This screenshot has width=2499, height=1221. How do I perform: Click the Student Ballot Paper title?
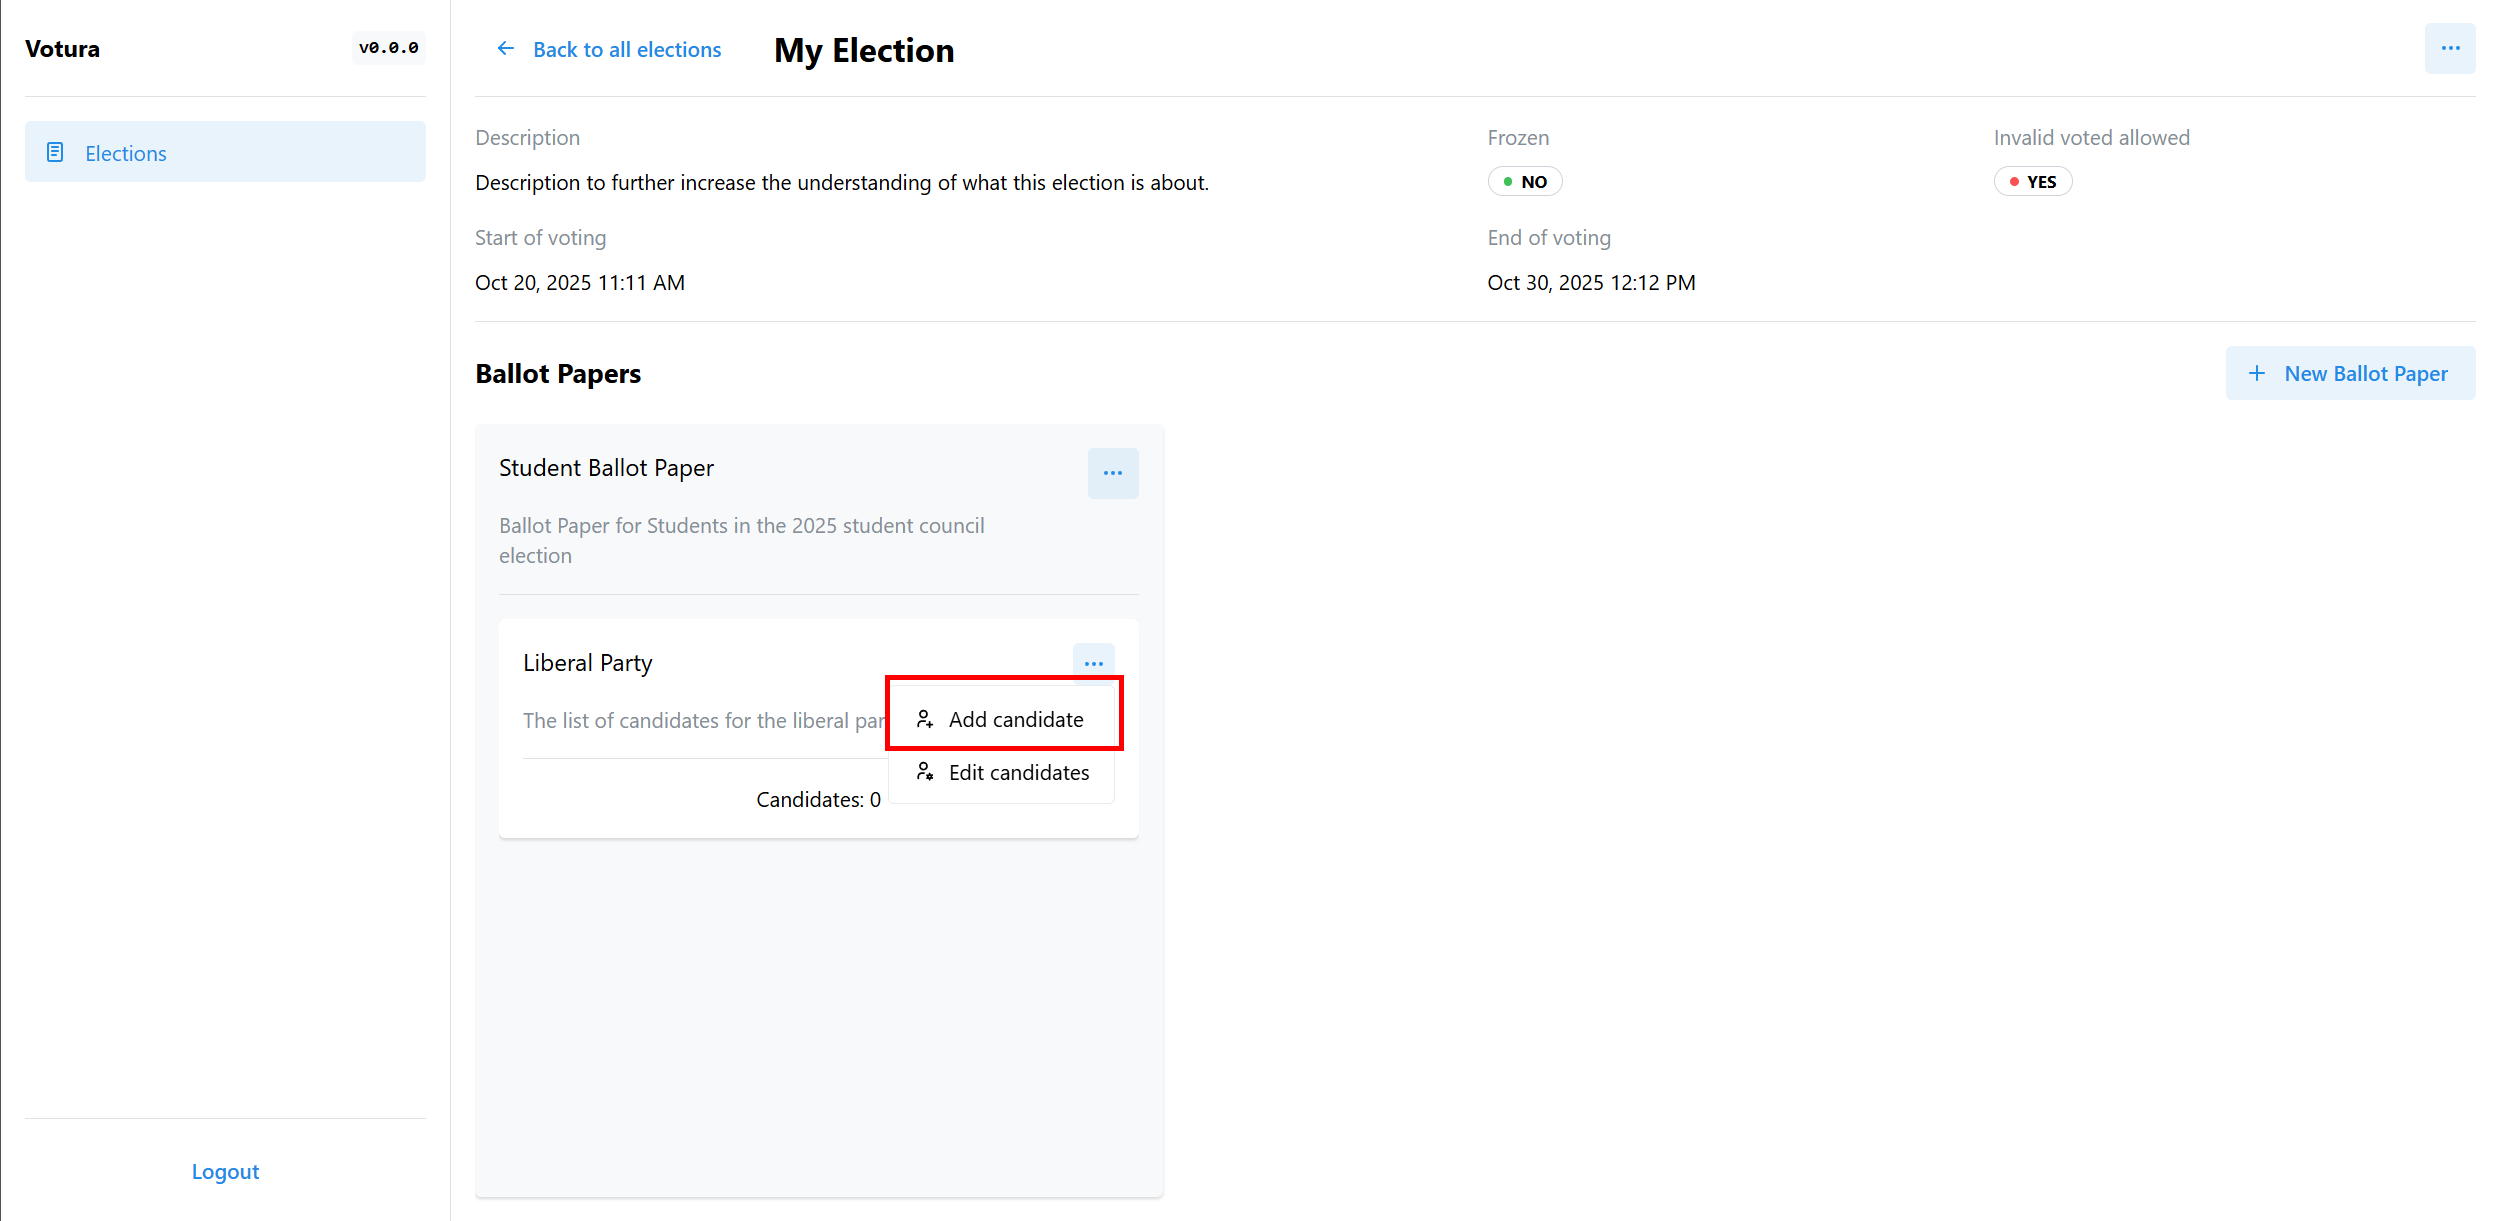(x=606, y=468)
